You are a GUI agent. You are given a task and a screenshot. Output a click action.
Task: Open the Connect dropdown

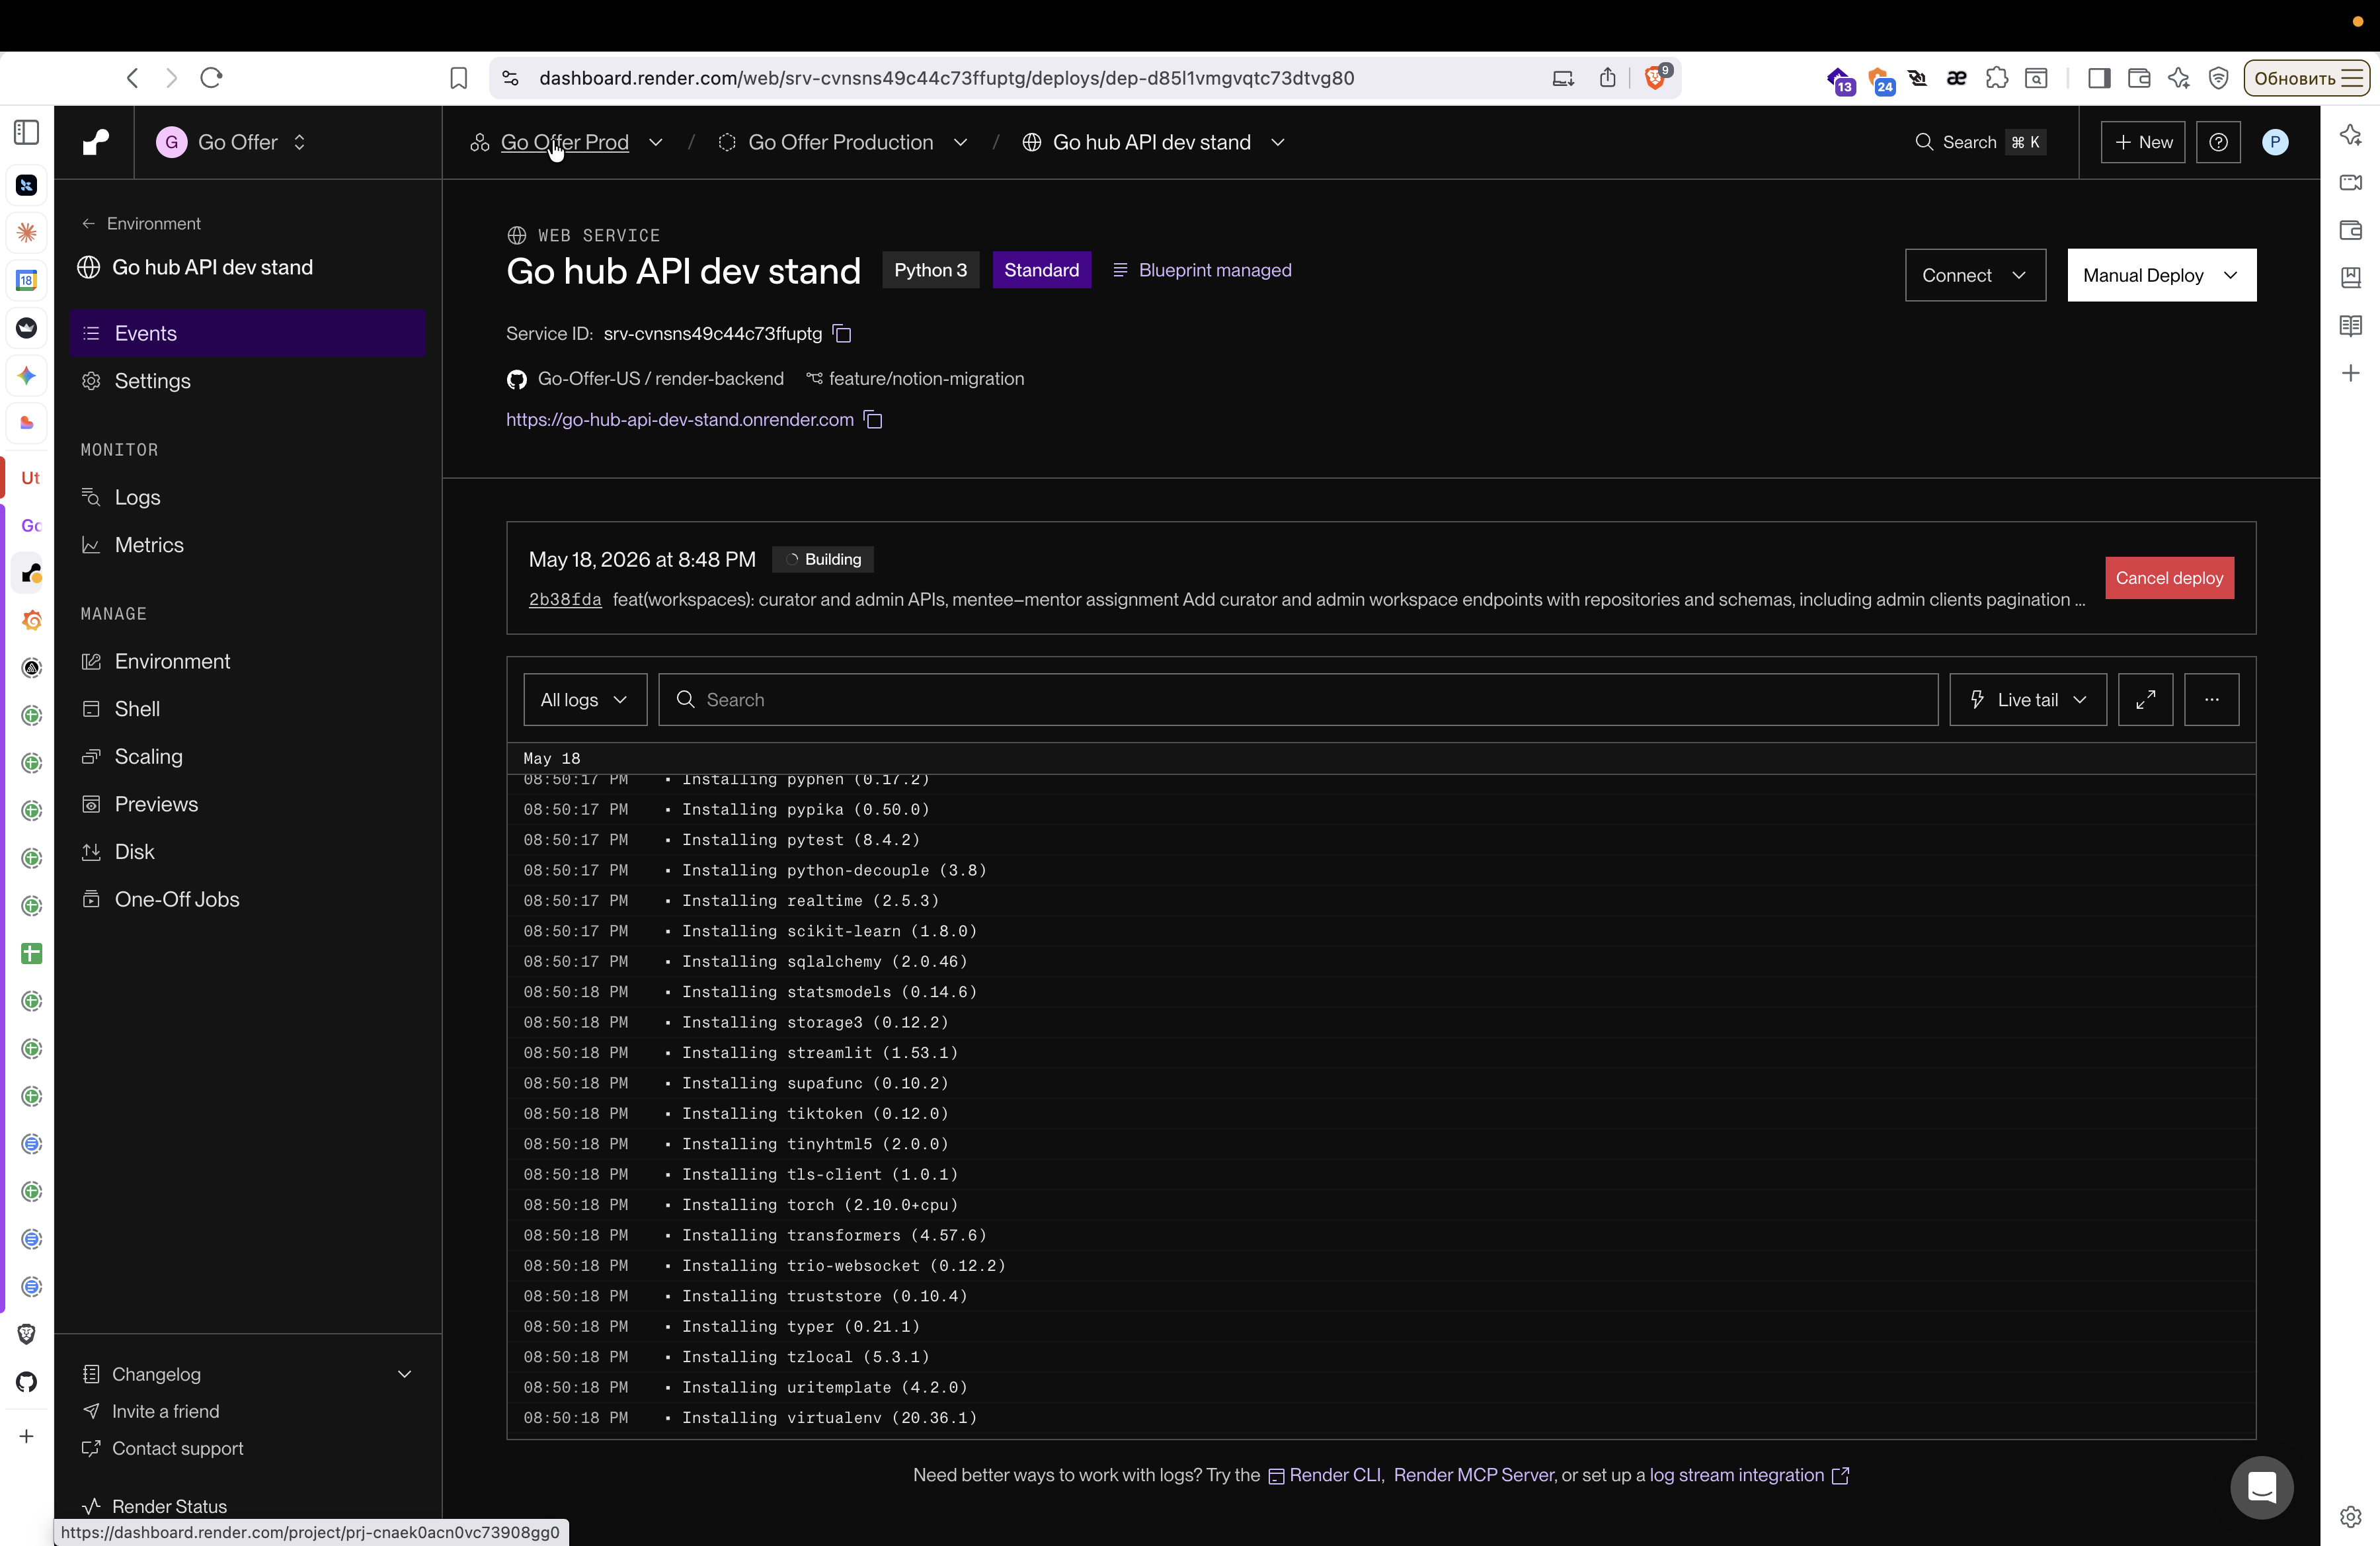pos(1975,275)
